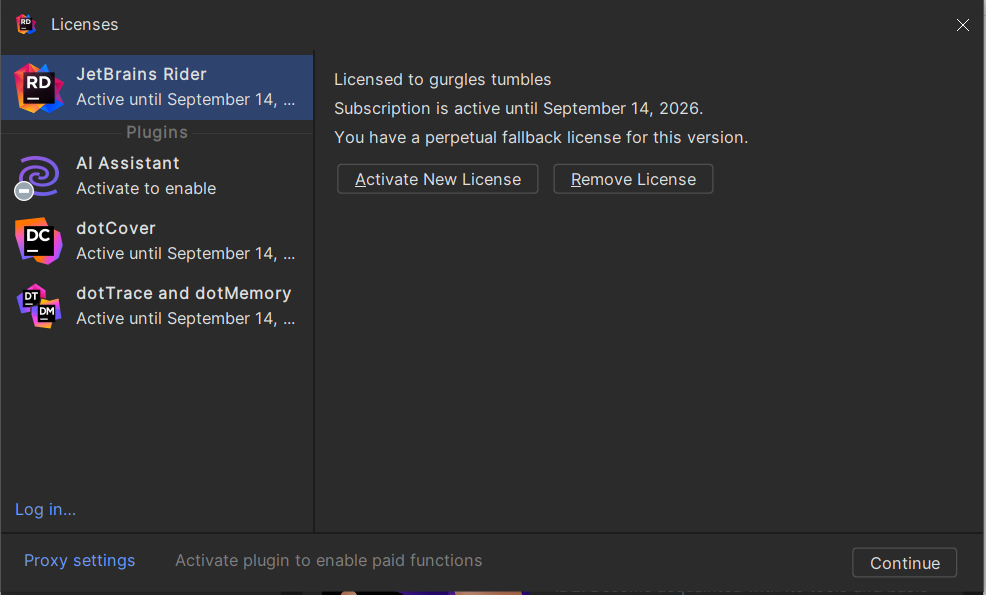Image resolution: width=986 pixels, height=595 pixels.
Task: Open Proxy settings link
Action: tap(79, 560)
